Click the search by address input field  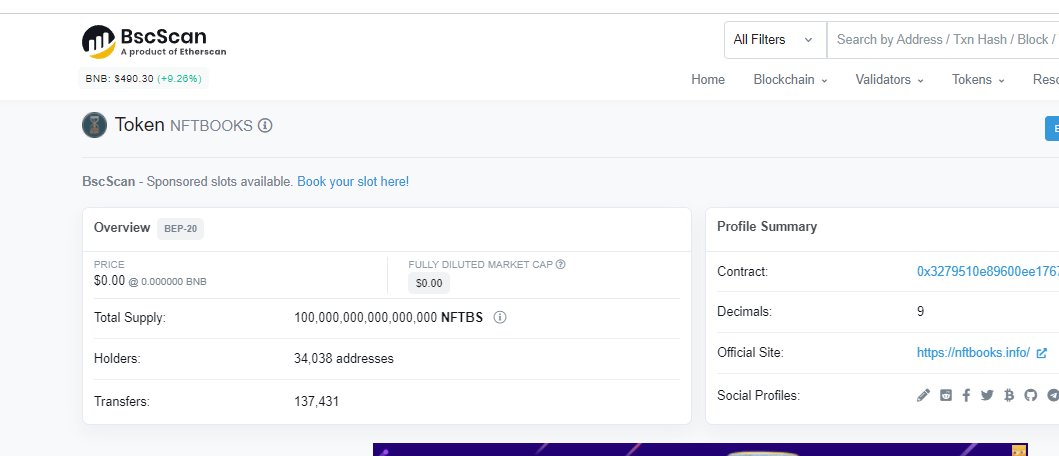[x=943, y=40]
